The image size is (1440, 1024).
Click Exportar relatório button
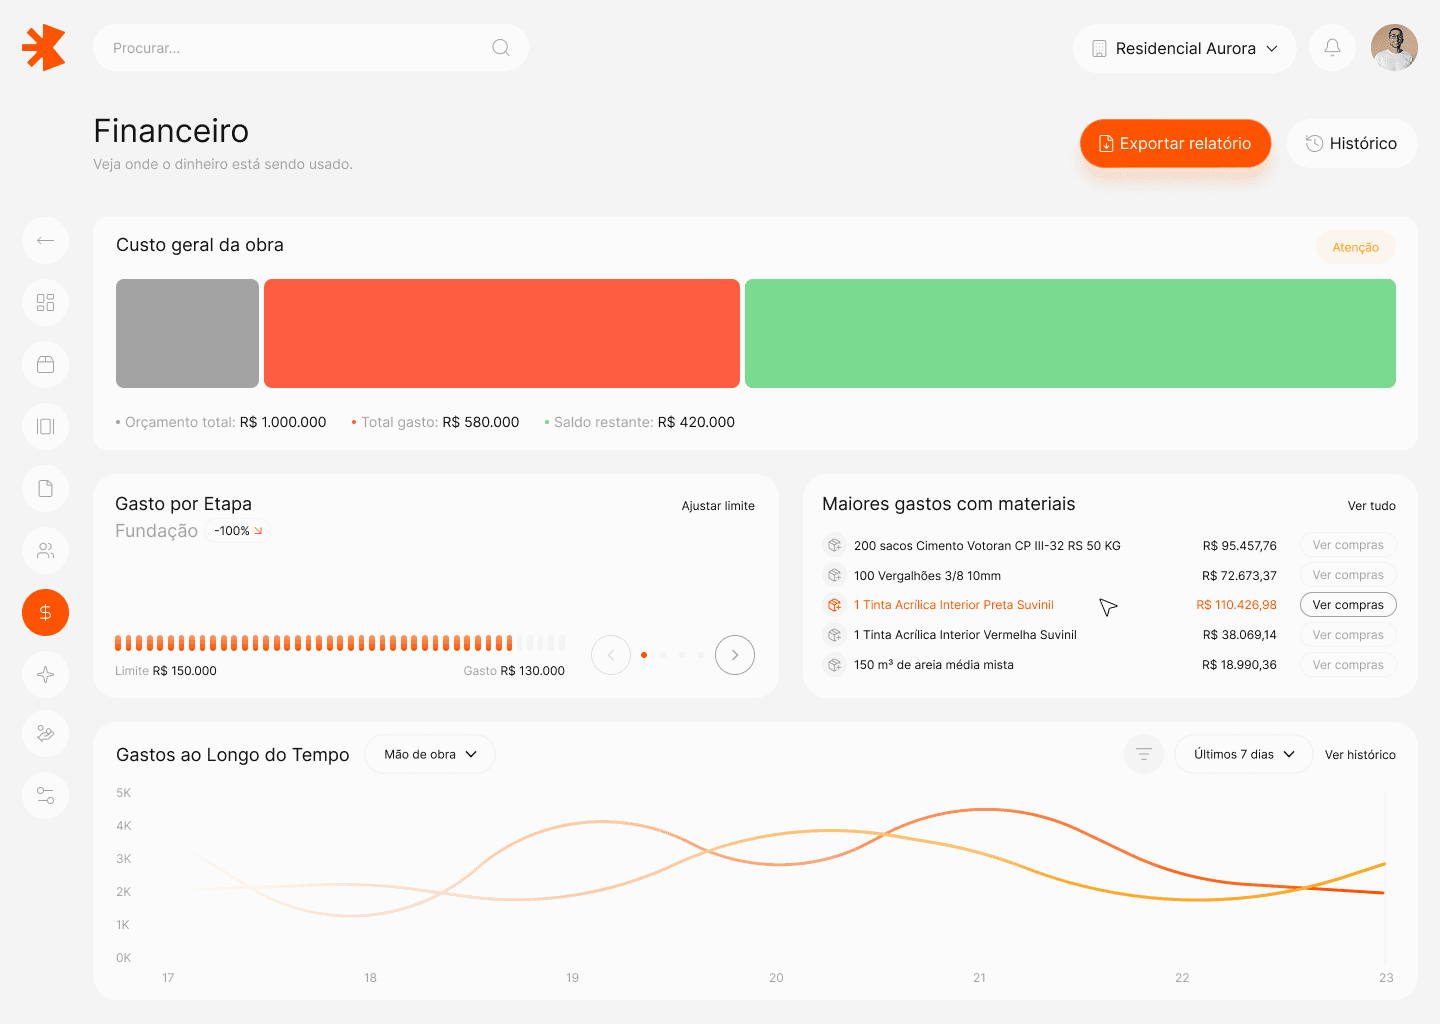pos(1175,143)
